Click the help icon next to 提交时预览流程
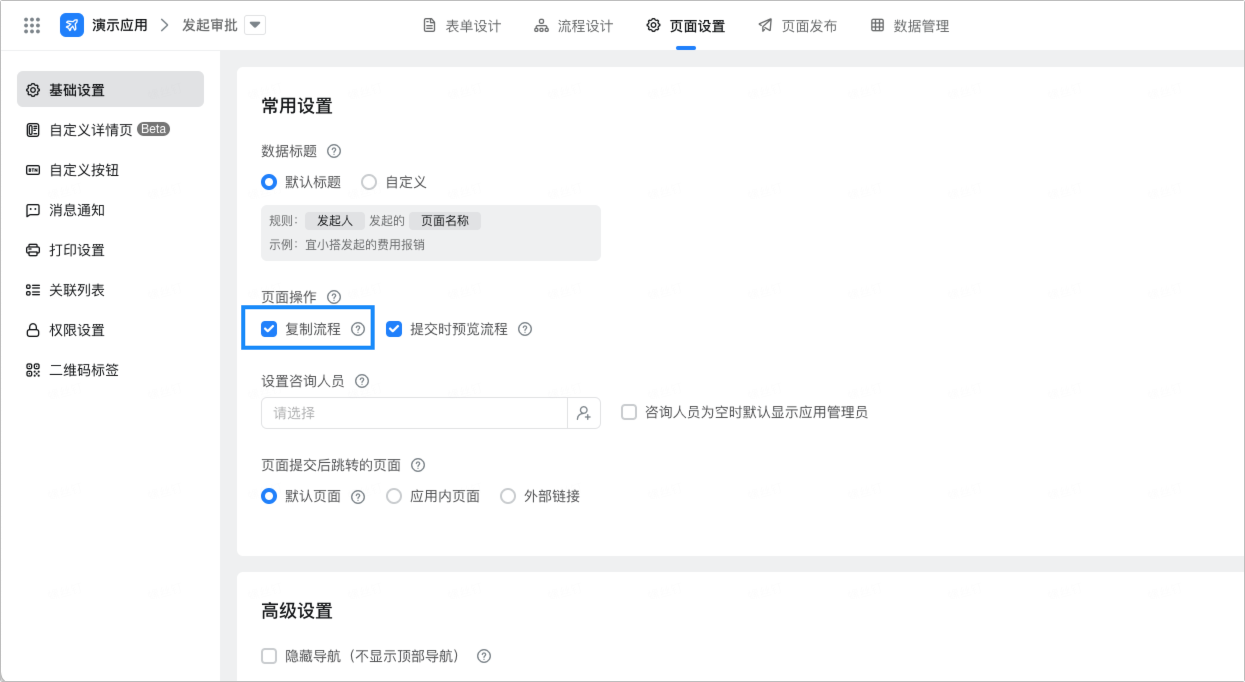 coord(525,329)
